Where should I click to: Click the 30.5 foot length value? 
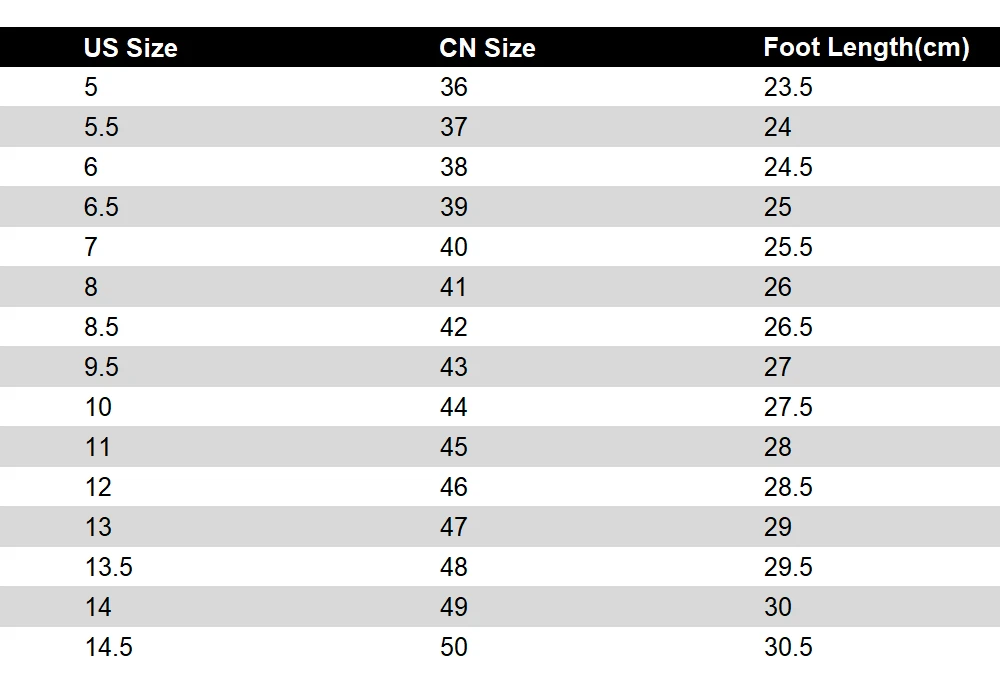(788, 647)
